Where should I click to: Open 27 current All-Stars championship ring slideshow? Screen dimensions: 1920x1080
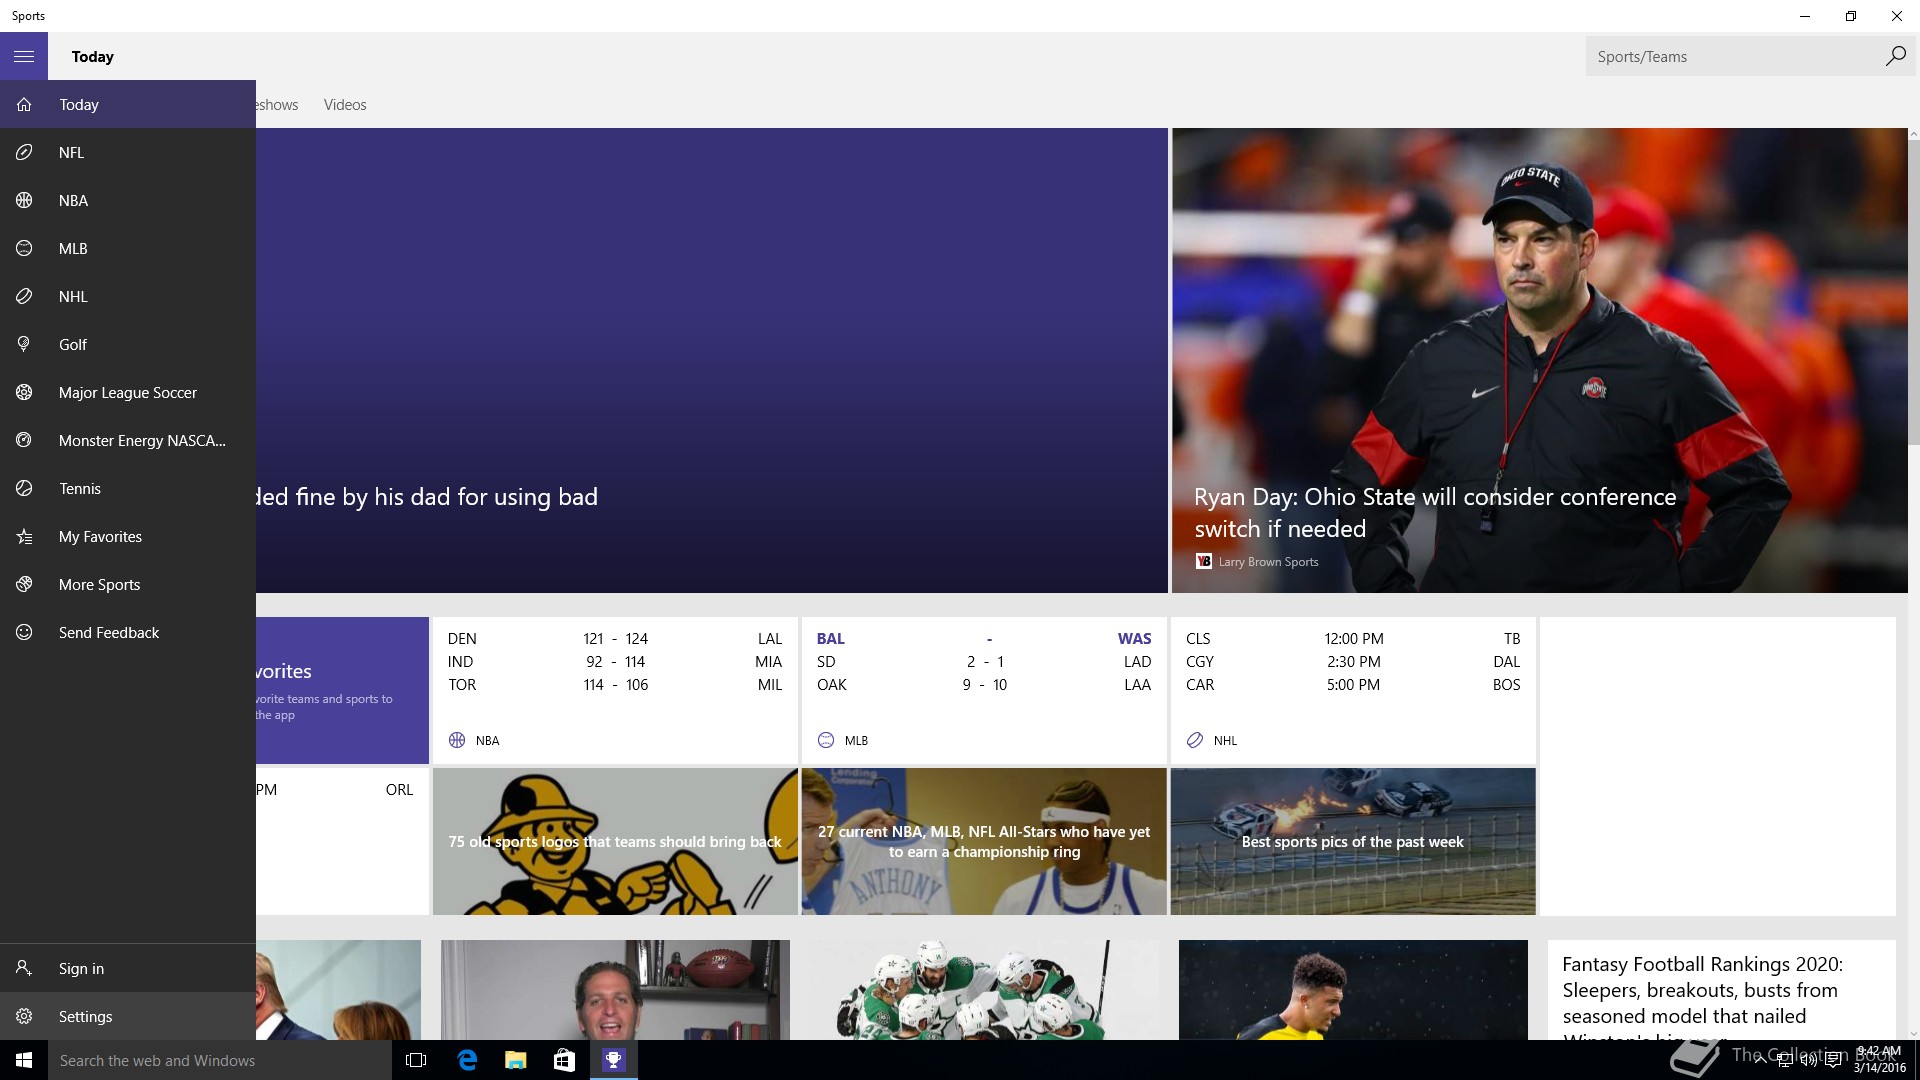pyautogui.click(x=984, y=841)
